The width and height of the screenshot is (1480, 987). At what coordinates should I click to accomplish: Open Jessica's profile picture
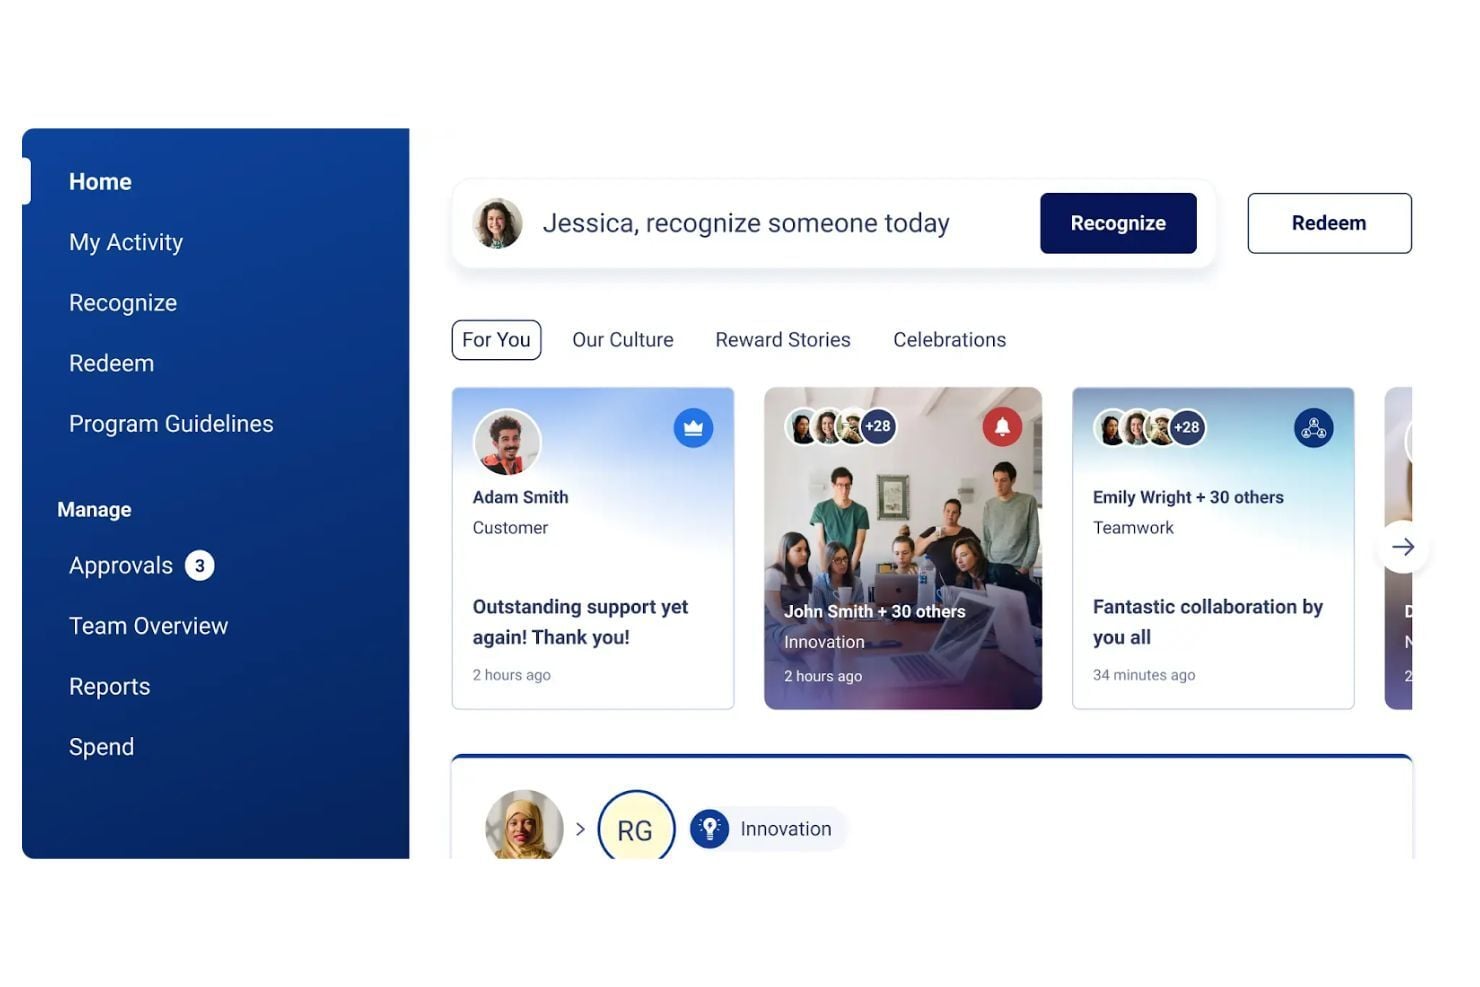[497, 222]
